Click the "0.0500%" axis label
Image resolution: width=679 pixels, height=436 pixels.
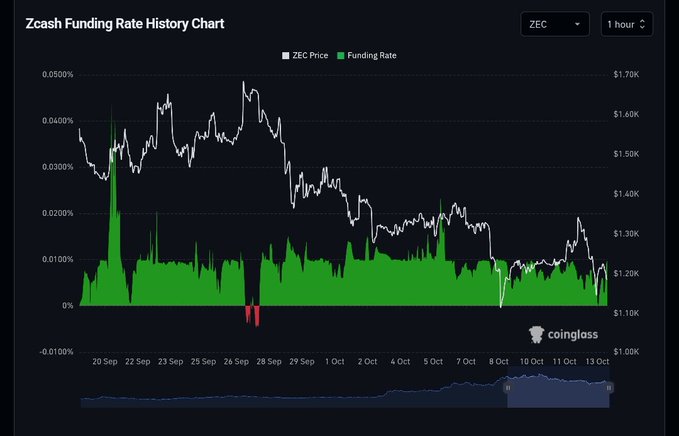58,74
